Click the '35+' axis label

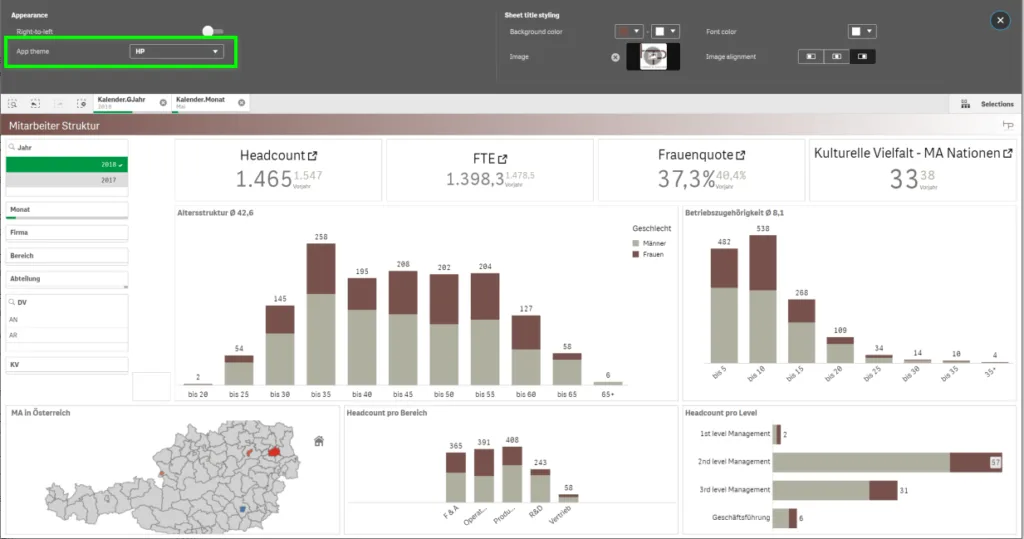990,372
